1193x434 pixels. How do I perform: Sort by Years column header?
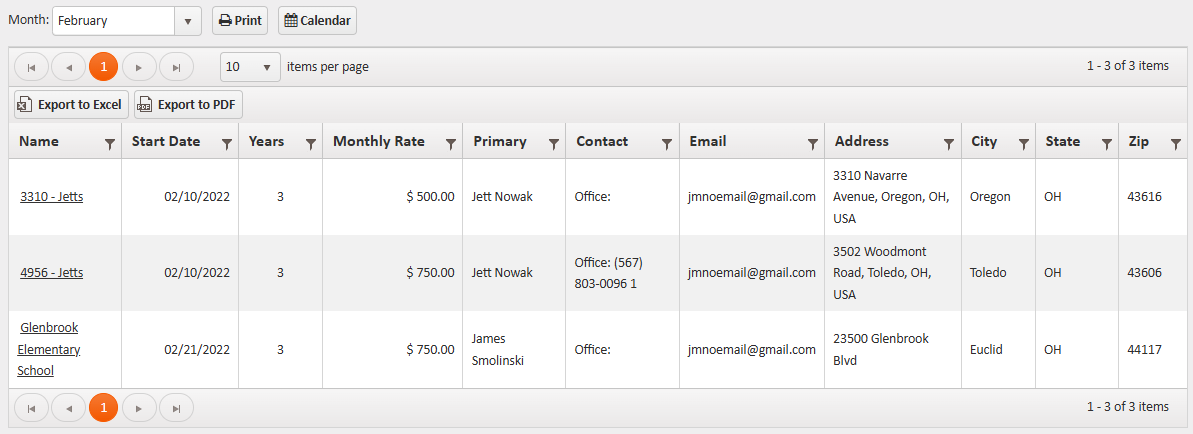[266, 142]
